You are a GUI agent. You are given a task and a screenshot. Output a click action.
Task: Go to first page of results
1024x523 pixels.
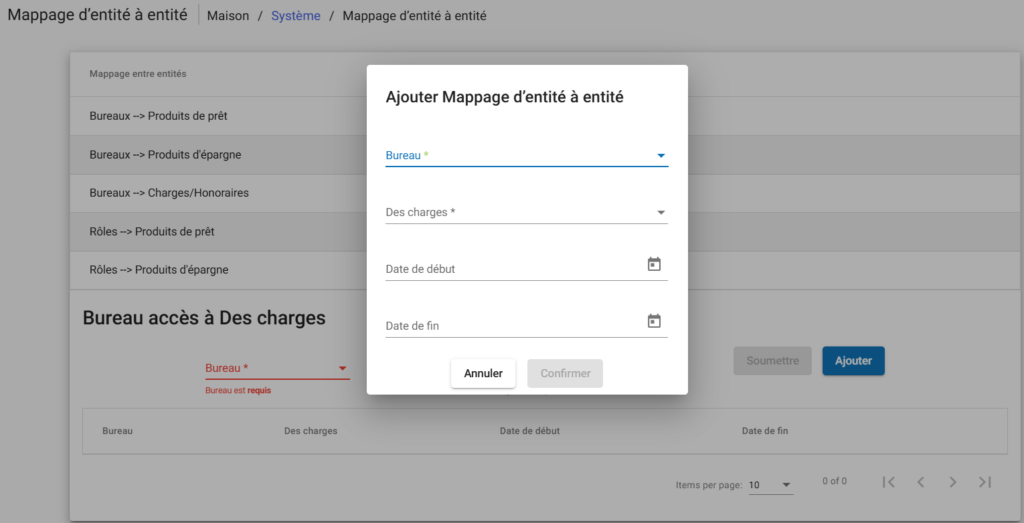(x=888, y=482)
